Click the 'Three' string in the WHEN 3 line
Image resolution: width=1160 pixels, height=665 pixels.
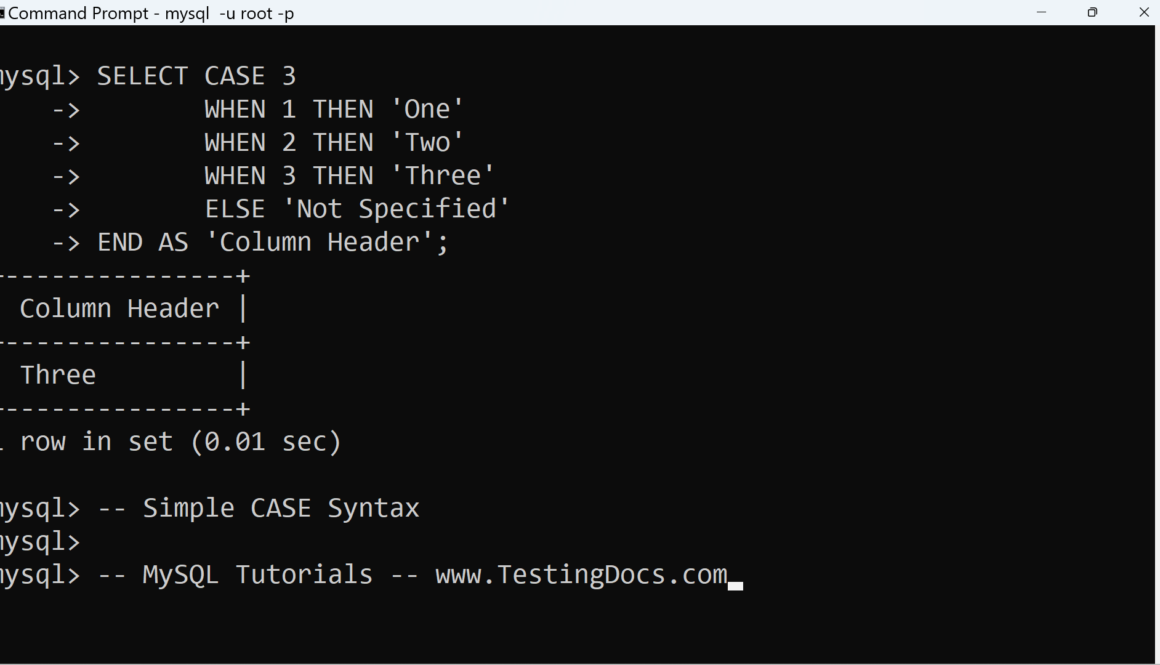coord(449,175)
